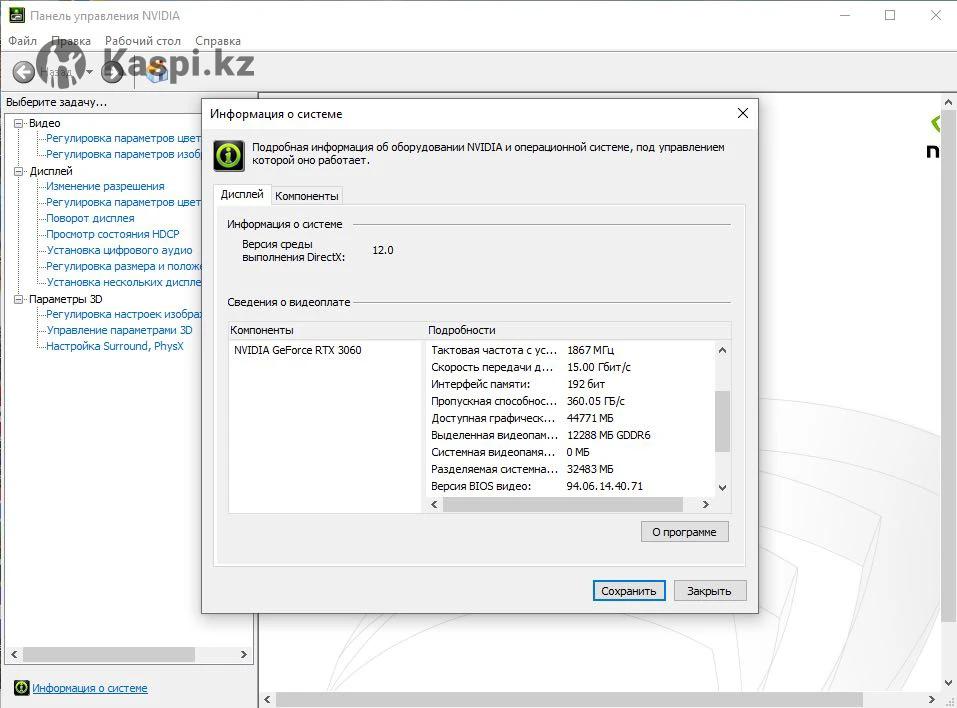Switch to the Компоненты tab
The image size is (957, 708).
(x=306, y=196)
